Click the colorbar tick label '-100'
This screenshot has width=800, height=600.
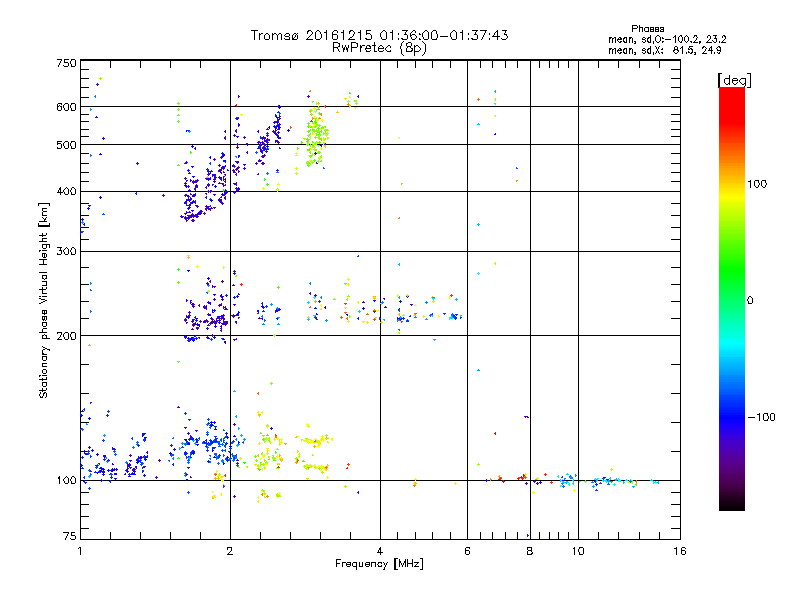coord(761,417)
